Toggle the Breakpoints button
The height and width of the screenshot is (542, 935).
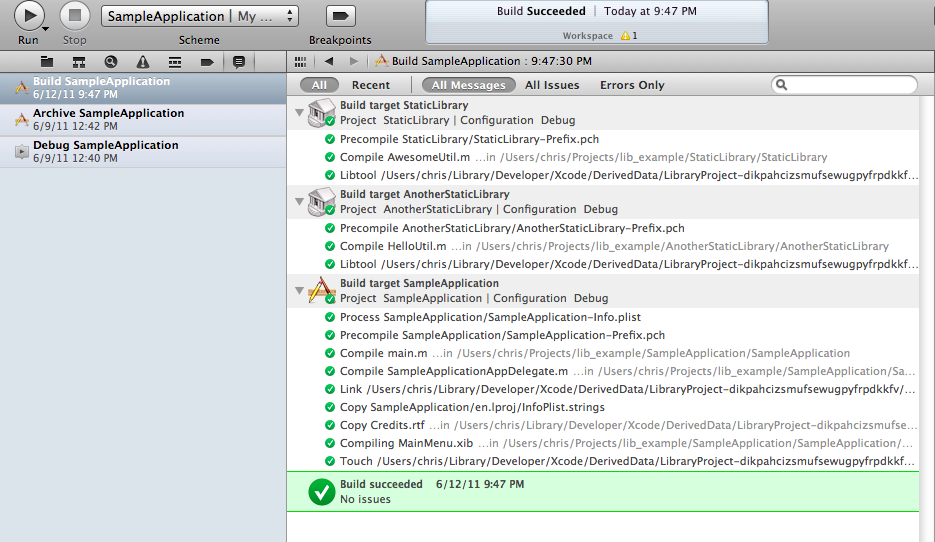click(340, 16)
